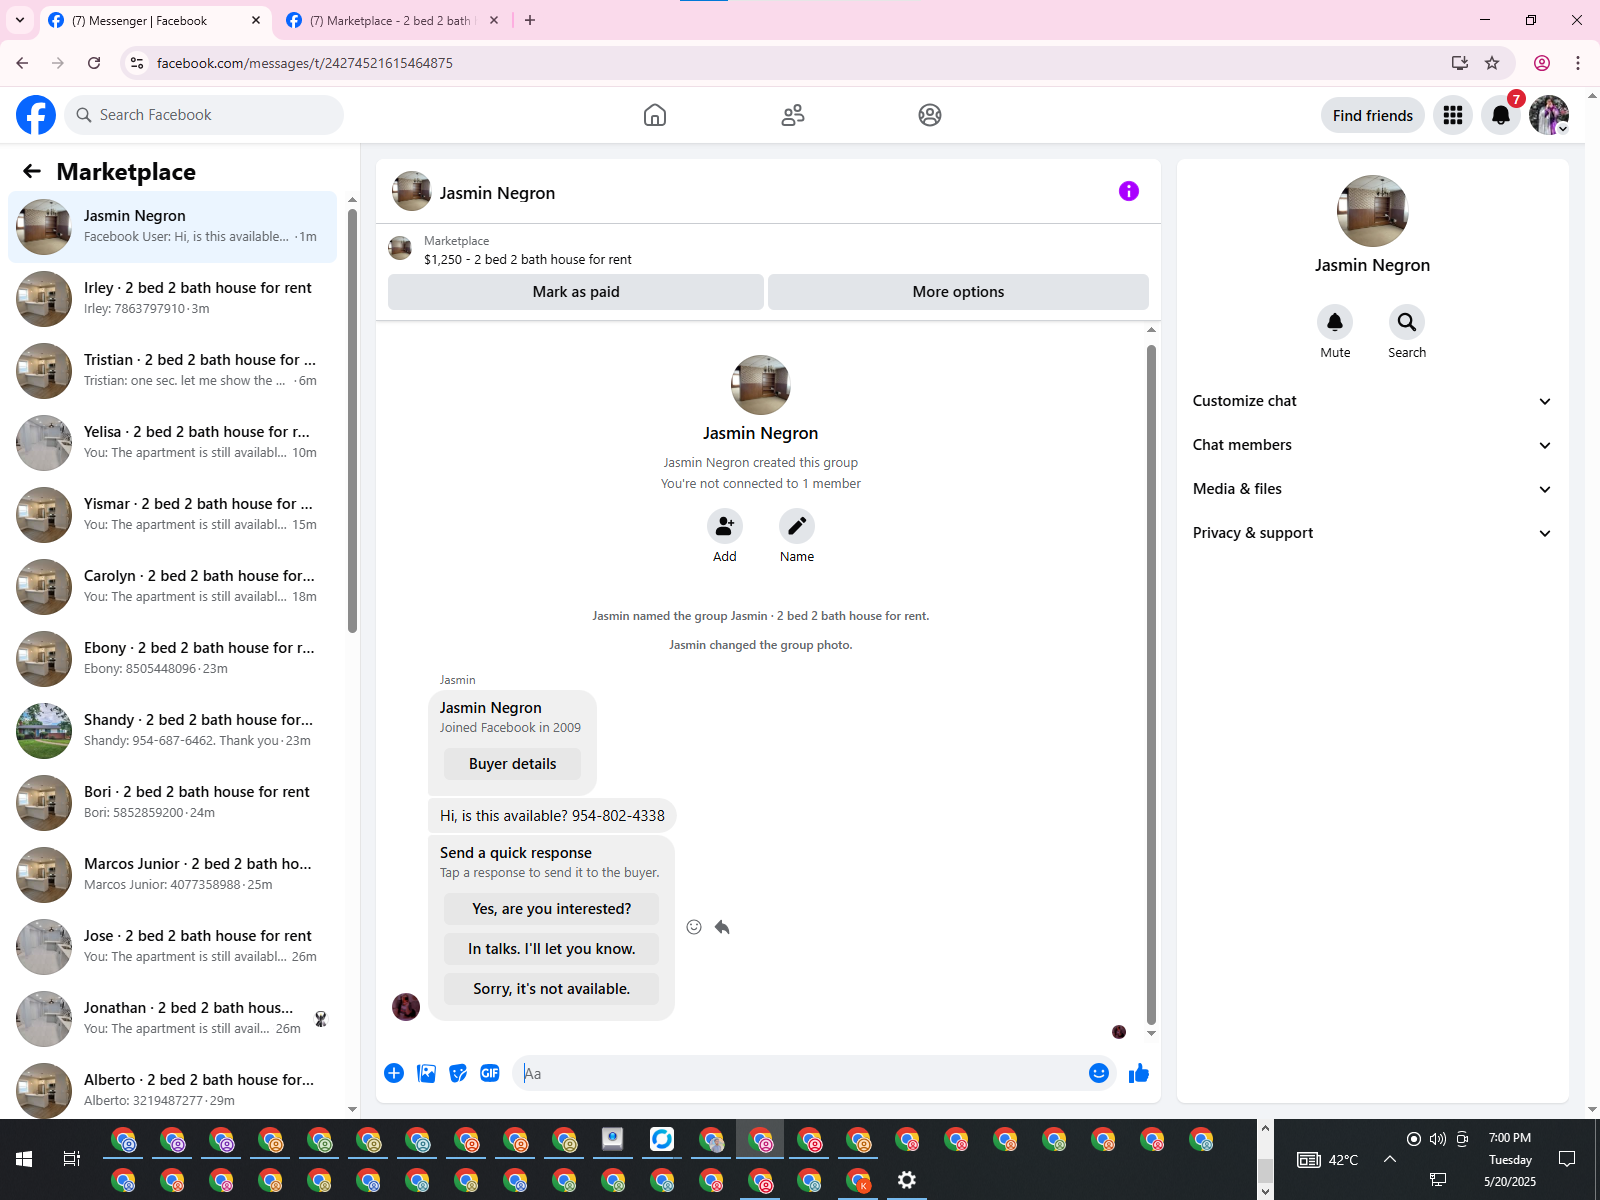Open the $1,250 listing link in header
This screenshot has width=1600, height=1200.
pyautogui.click(x=527, y=259)
